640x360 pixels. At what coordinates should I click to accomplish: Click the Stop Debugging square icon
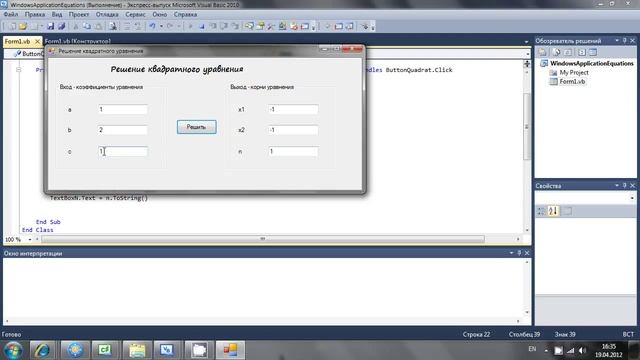click(202, 27)
